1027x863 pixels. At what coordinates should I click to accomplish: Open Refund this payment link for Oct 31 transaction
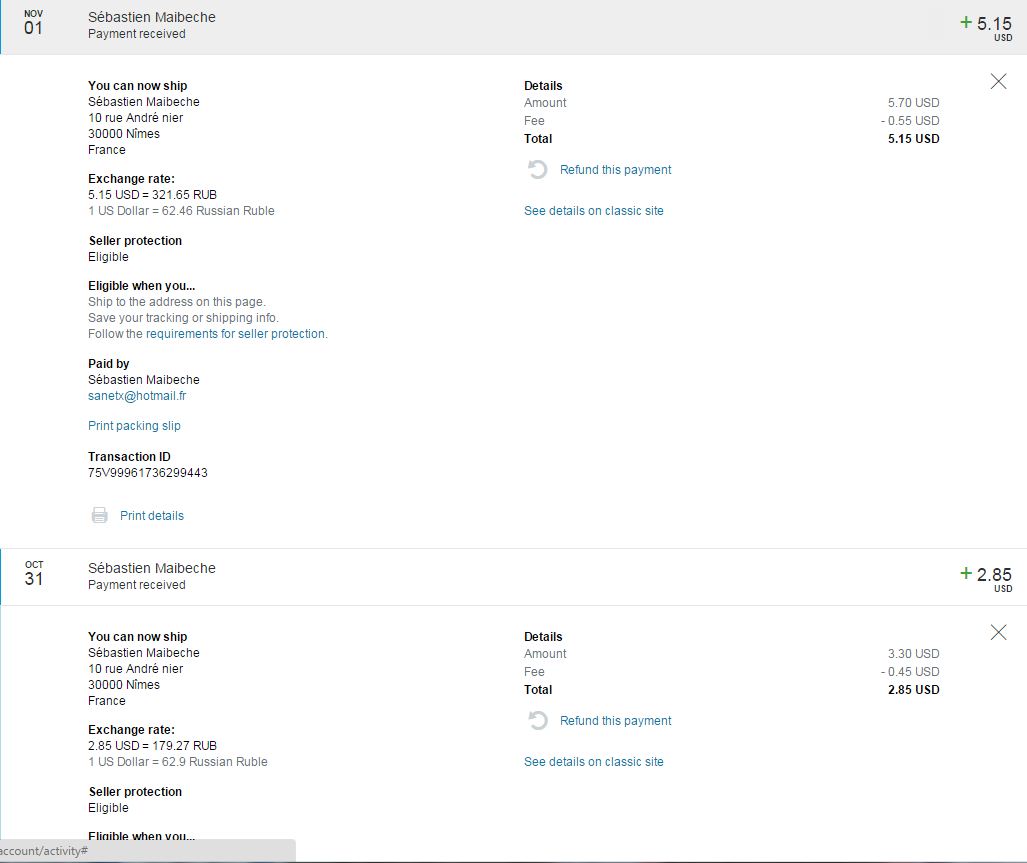615,721
